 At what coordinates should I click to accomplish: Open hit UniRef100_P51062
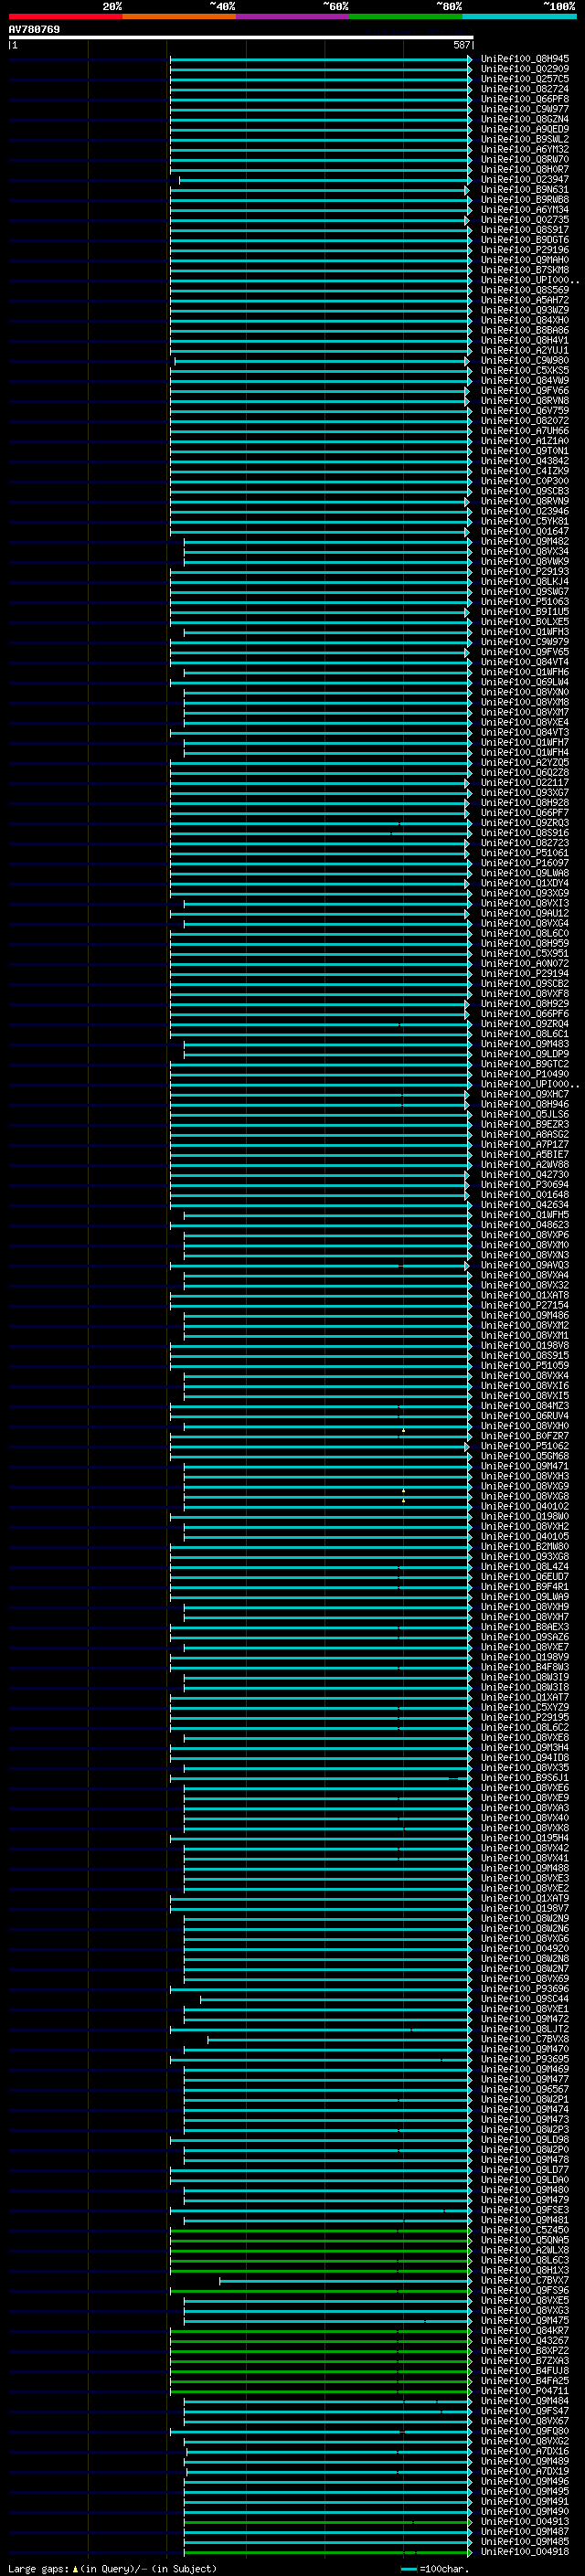524,1445
